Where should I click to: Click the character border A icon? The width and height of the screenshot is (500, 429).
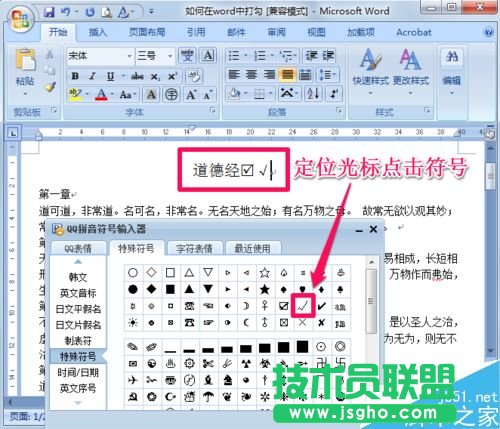208,56
